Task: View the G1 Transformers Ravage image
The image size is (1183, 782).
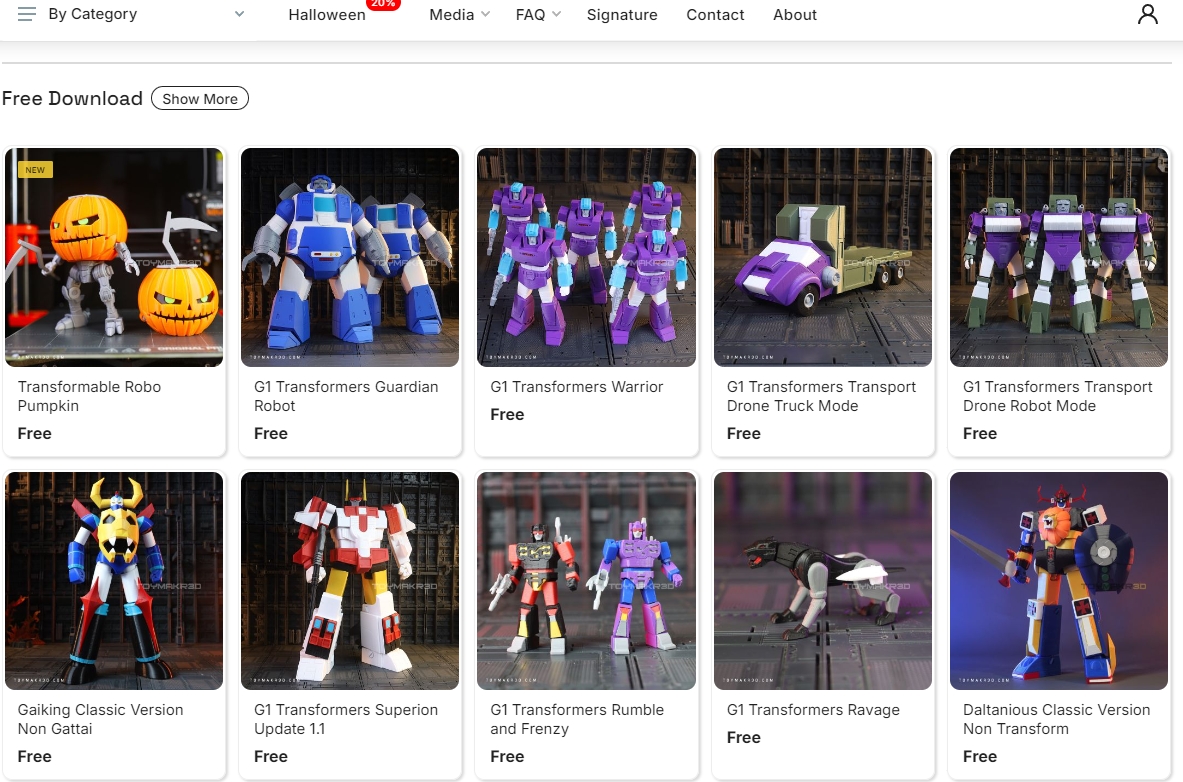Action: [822, 580]
